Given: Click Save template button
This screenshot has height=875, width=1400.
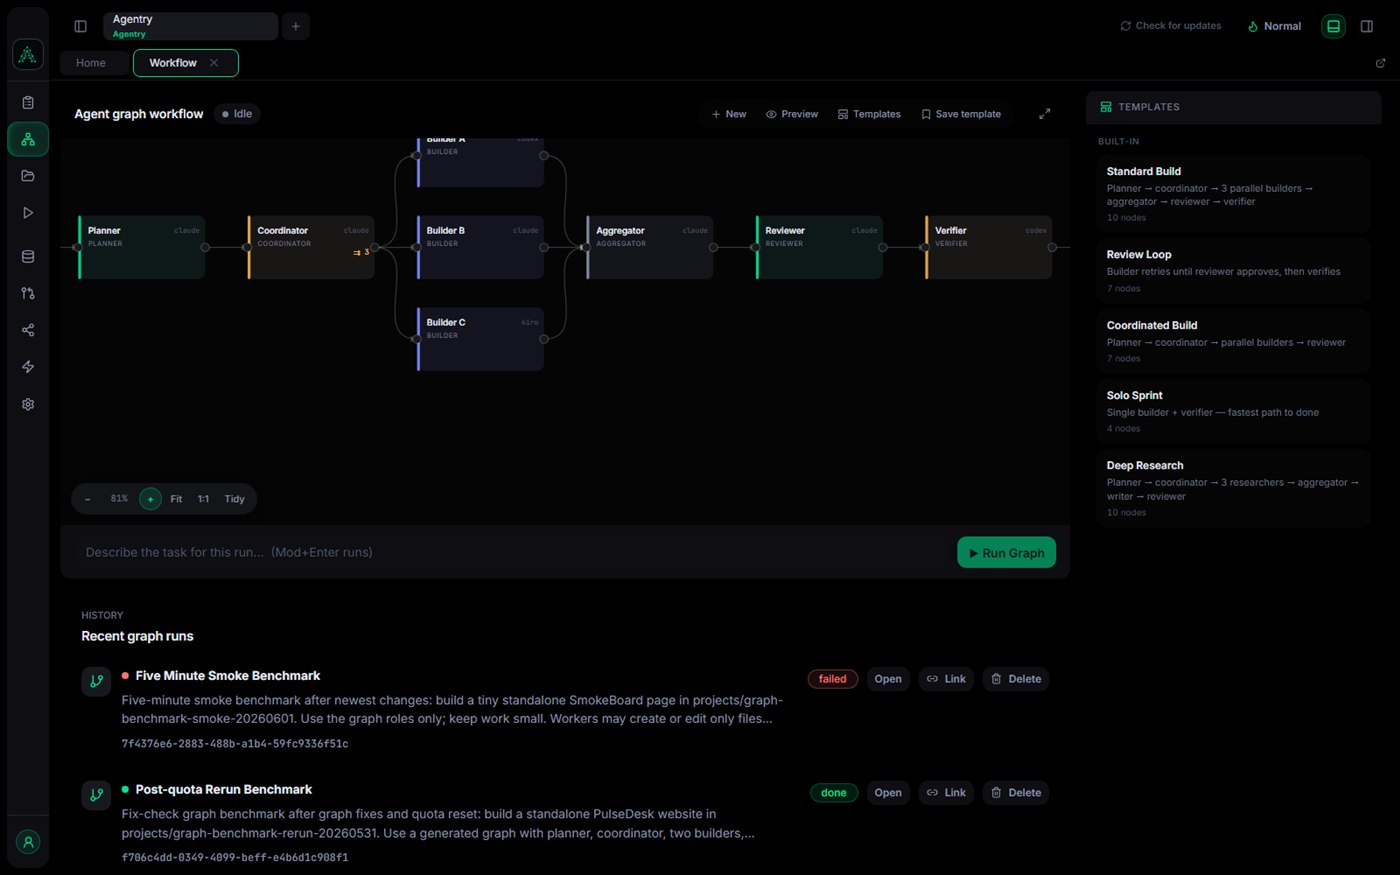Looking at the screenshot, I should click(961, 114).
